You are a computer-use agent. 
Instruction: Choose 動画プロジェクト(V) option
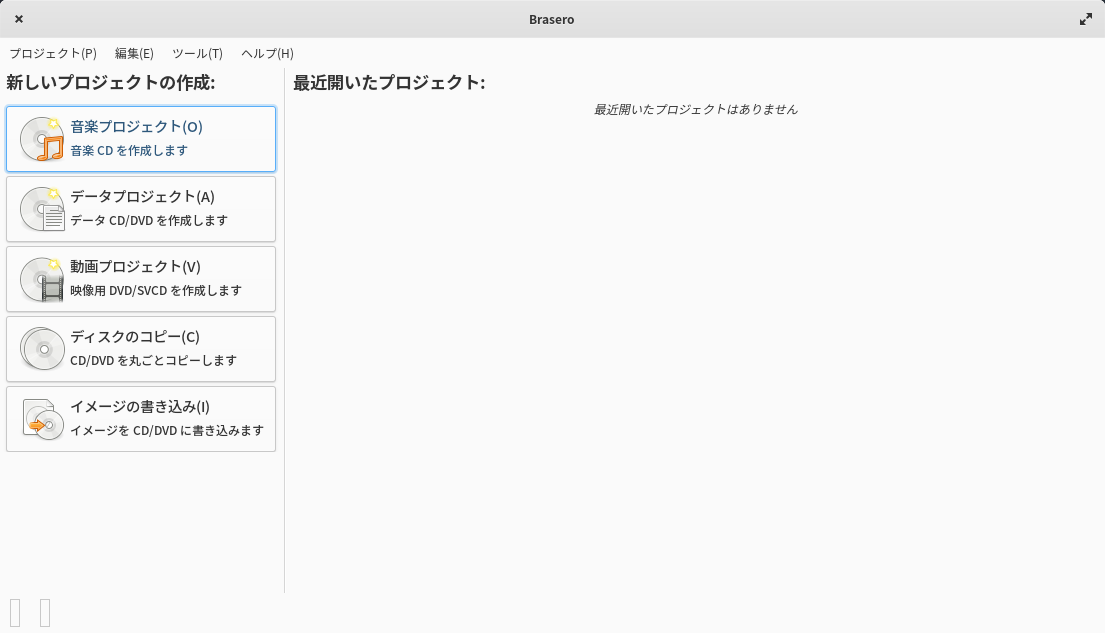pos(141,279)
